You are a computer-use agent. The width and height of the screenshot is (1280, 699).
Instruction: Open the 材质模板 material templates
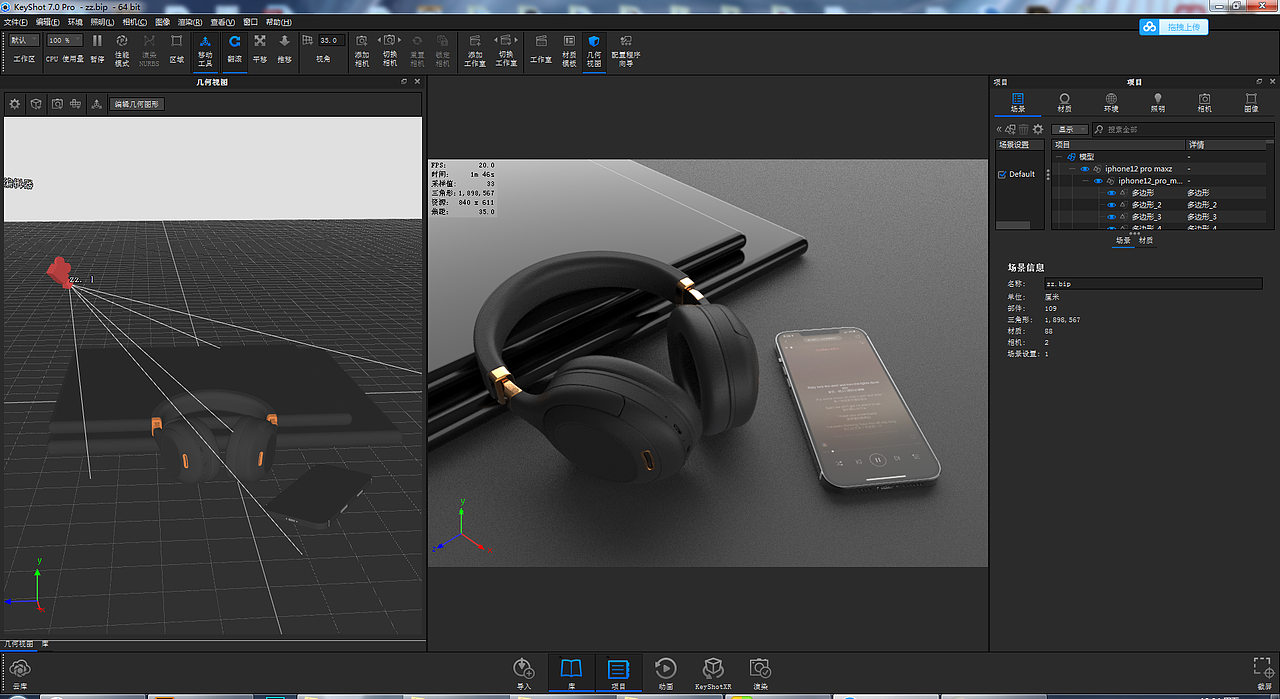click(x=569, y=49)
